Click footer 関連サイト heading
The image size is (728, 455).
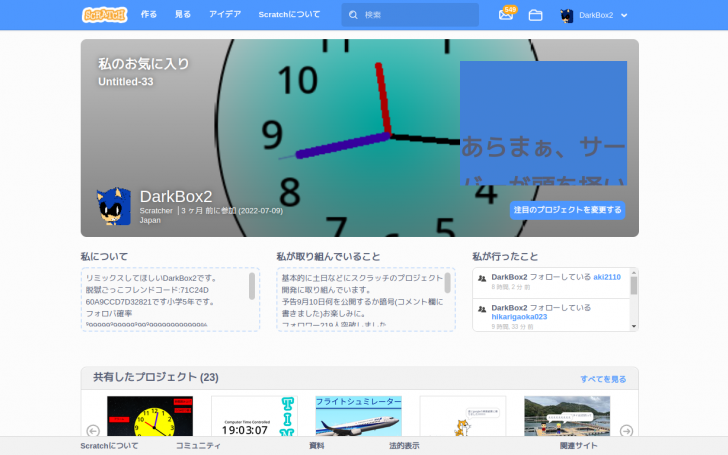tap(578, 446)
